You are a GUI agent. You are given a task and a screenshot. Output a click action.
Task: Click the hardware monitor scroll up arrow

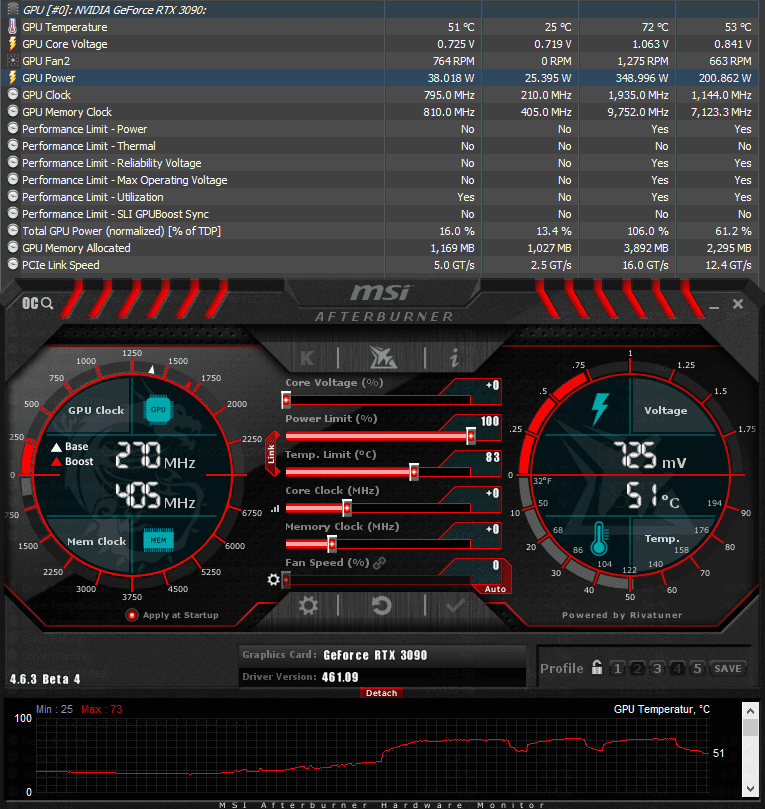751,711
